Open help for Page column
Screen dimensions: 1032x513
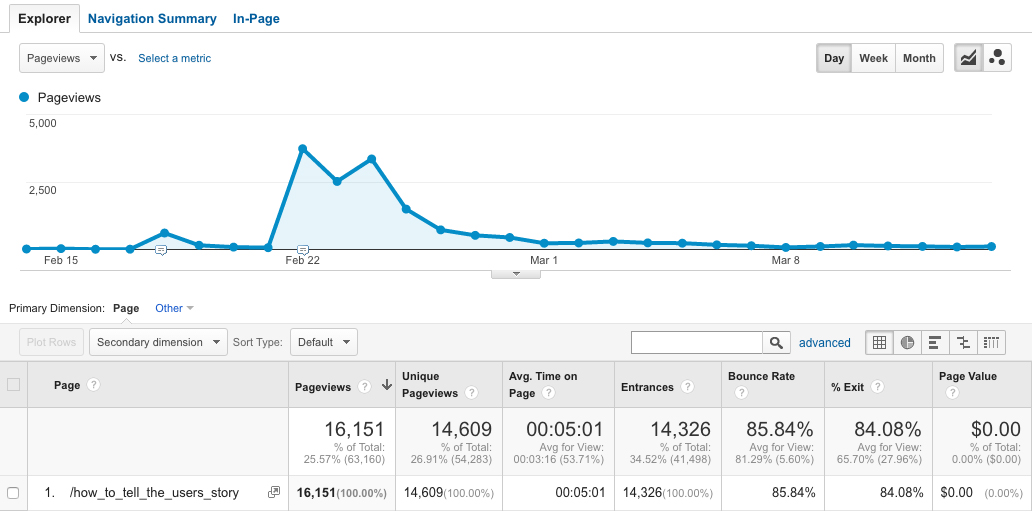pyautogui.click(x=93, y=385)
